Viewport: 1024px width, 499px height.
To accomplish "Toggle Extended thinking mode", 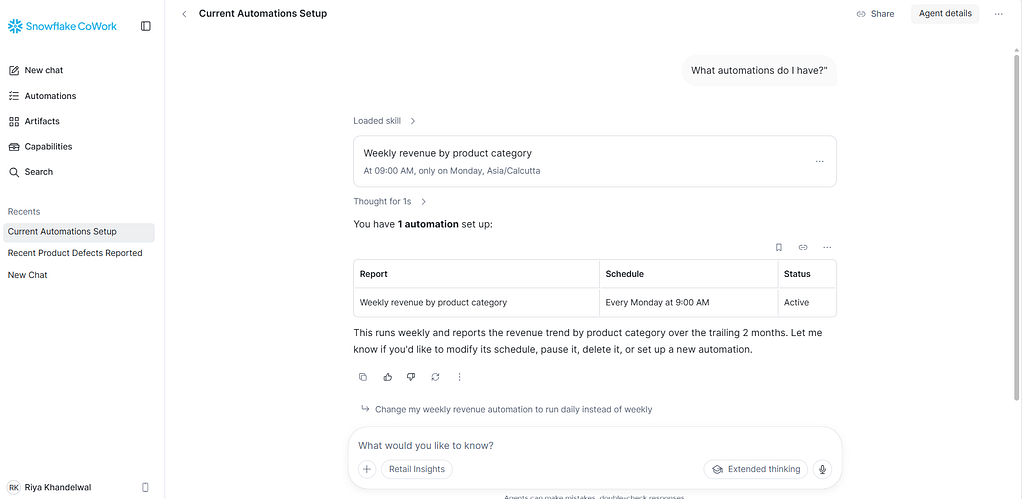I will click(x=756, y=469).
